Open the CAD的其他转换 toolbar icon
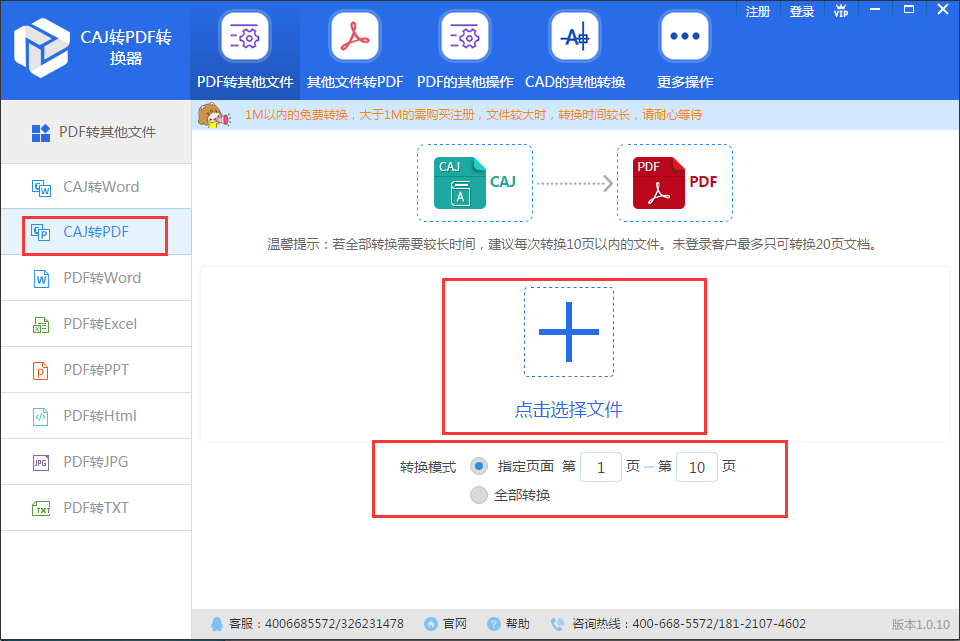Viewport: 960px width, 641px height. click(x=575, y=37)
